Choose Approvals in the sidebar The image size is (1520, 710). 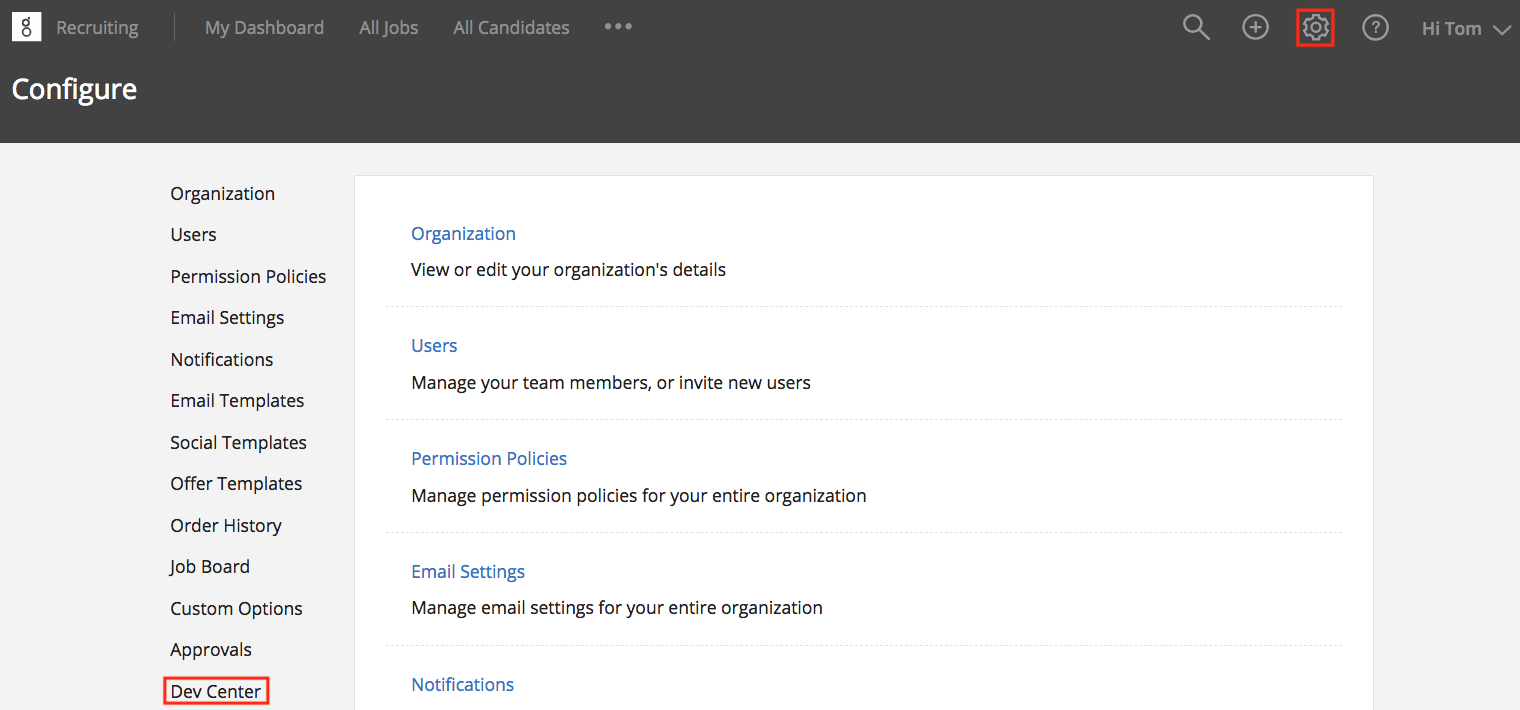pos(211,649)
